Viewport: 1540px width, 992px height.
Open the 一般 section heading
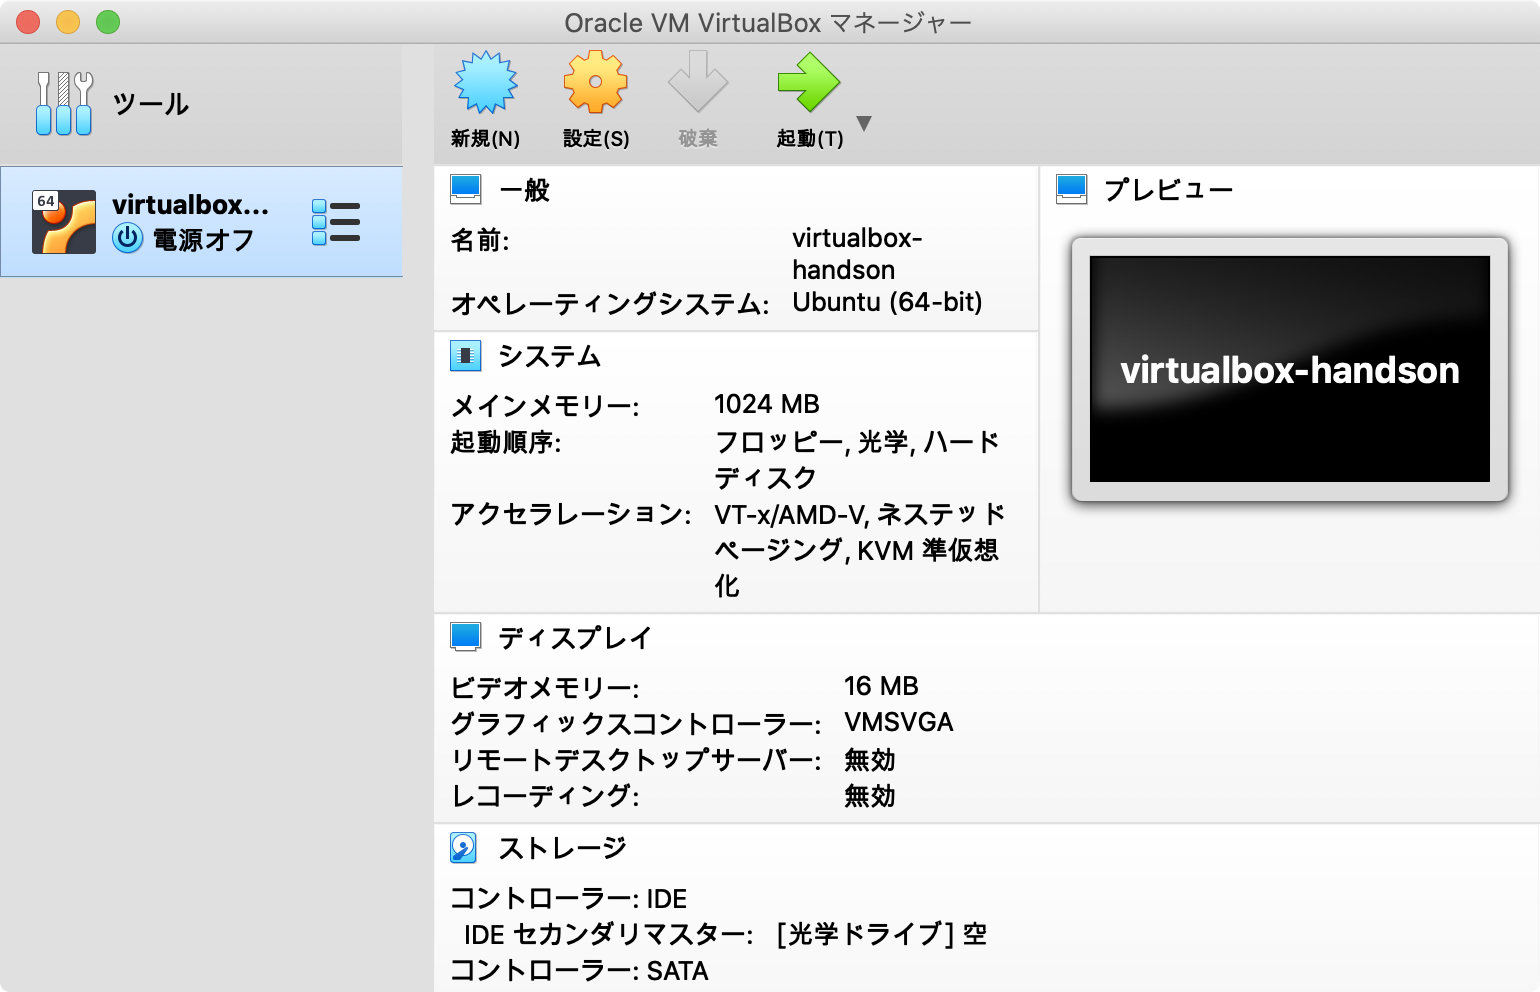[524, 190]
